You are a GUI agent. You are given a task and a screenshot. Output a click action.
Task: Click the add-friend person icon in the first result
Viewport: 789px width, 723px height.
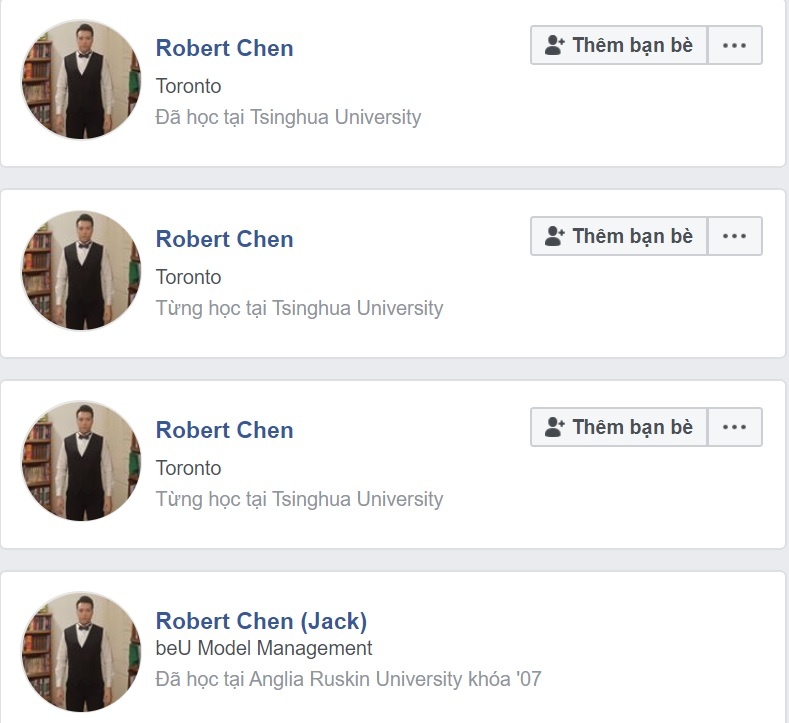(x=555, y=45)
